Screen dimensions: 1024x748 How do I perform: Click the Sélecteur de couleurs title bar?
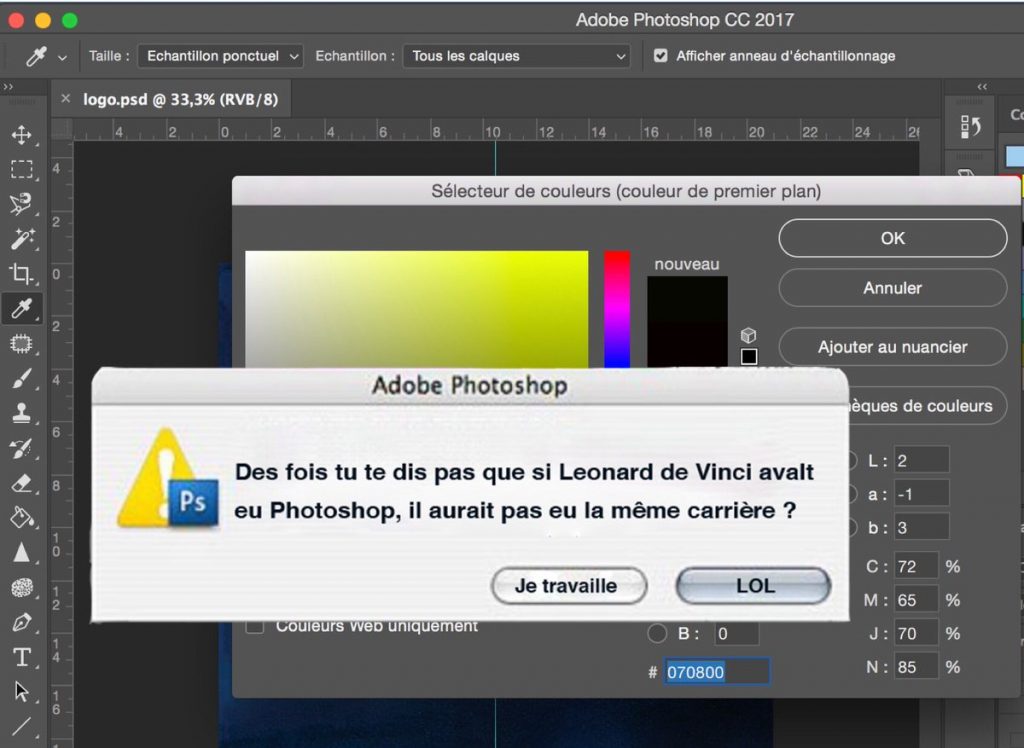pyautogui.click(x=626, y=191)
